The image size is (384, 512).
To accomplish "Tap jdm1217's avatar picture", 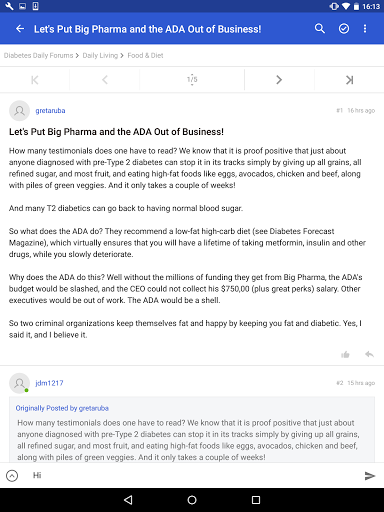I will 19,383.
